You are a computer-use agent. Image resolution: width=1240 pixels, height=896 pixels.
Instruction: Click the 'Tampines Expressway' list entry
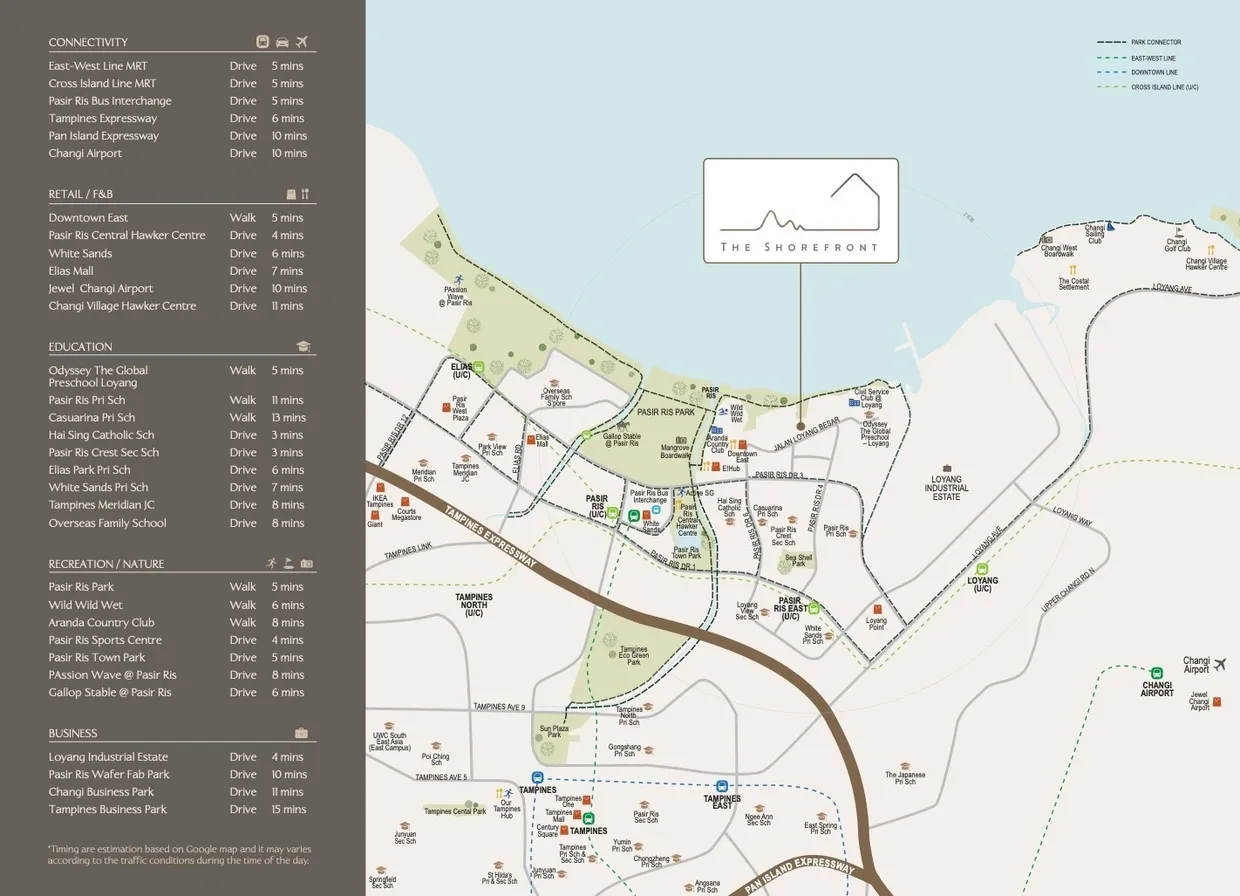[x=176, y=118]
